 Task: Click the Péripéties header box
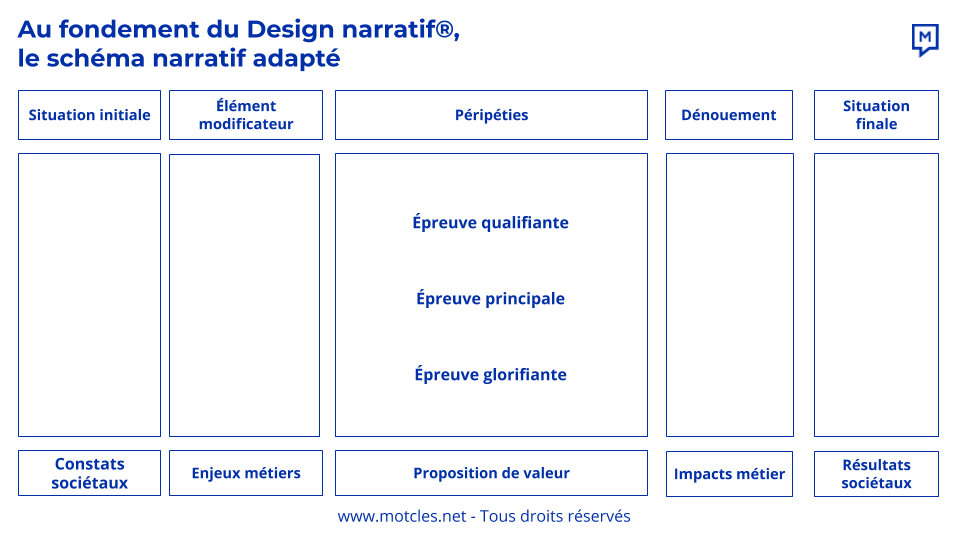click(x=491, y=115)
